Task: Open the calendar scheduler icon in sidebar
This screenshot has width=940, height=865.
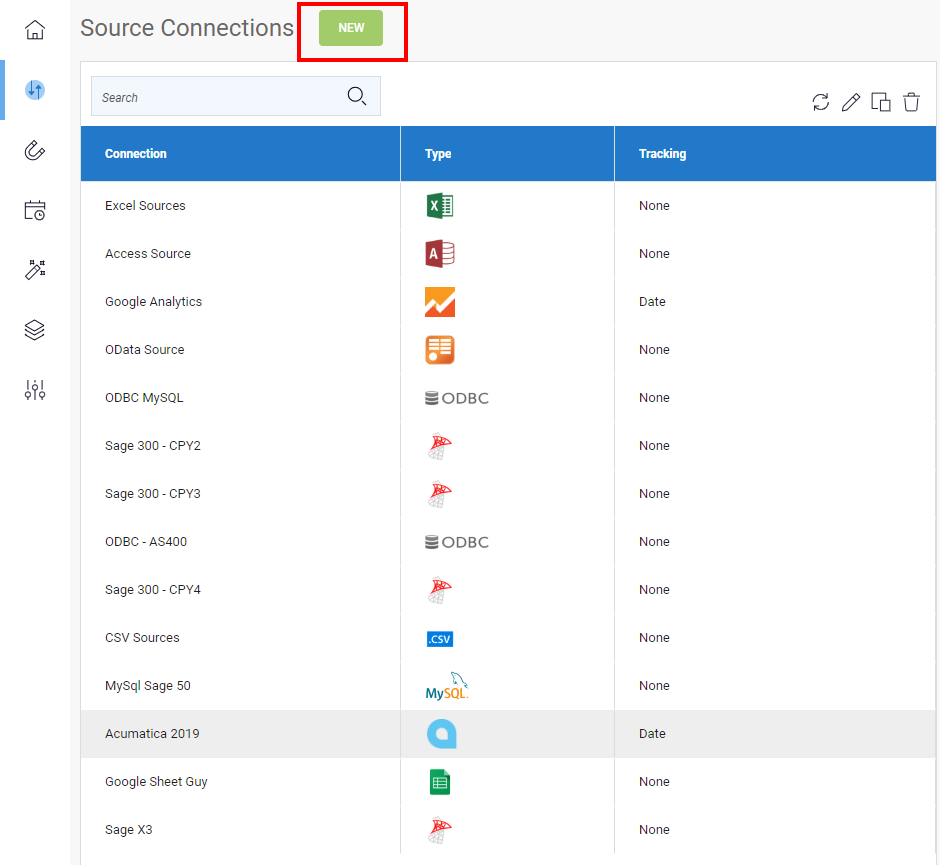Action: [x=35, y=210]
